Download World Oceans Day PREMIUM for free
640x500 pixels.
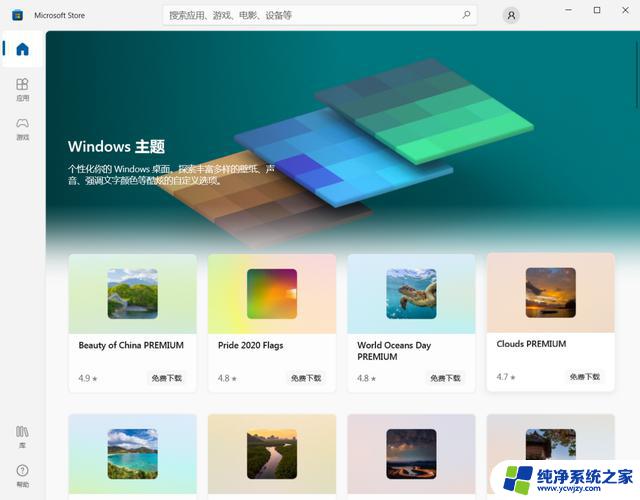tap(445, 378)
